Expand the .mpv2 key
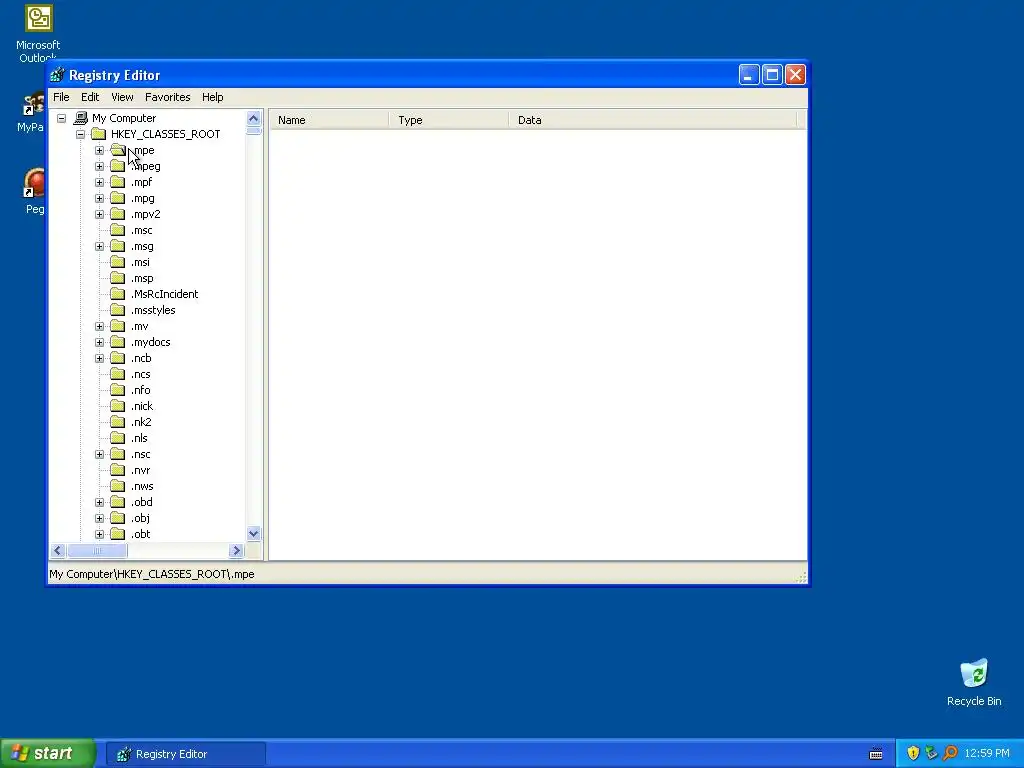The height and width of the screenshot is (768, 1024). tap(99, 214)
